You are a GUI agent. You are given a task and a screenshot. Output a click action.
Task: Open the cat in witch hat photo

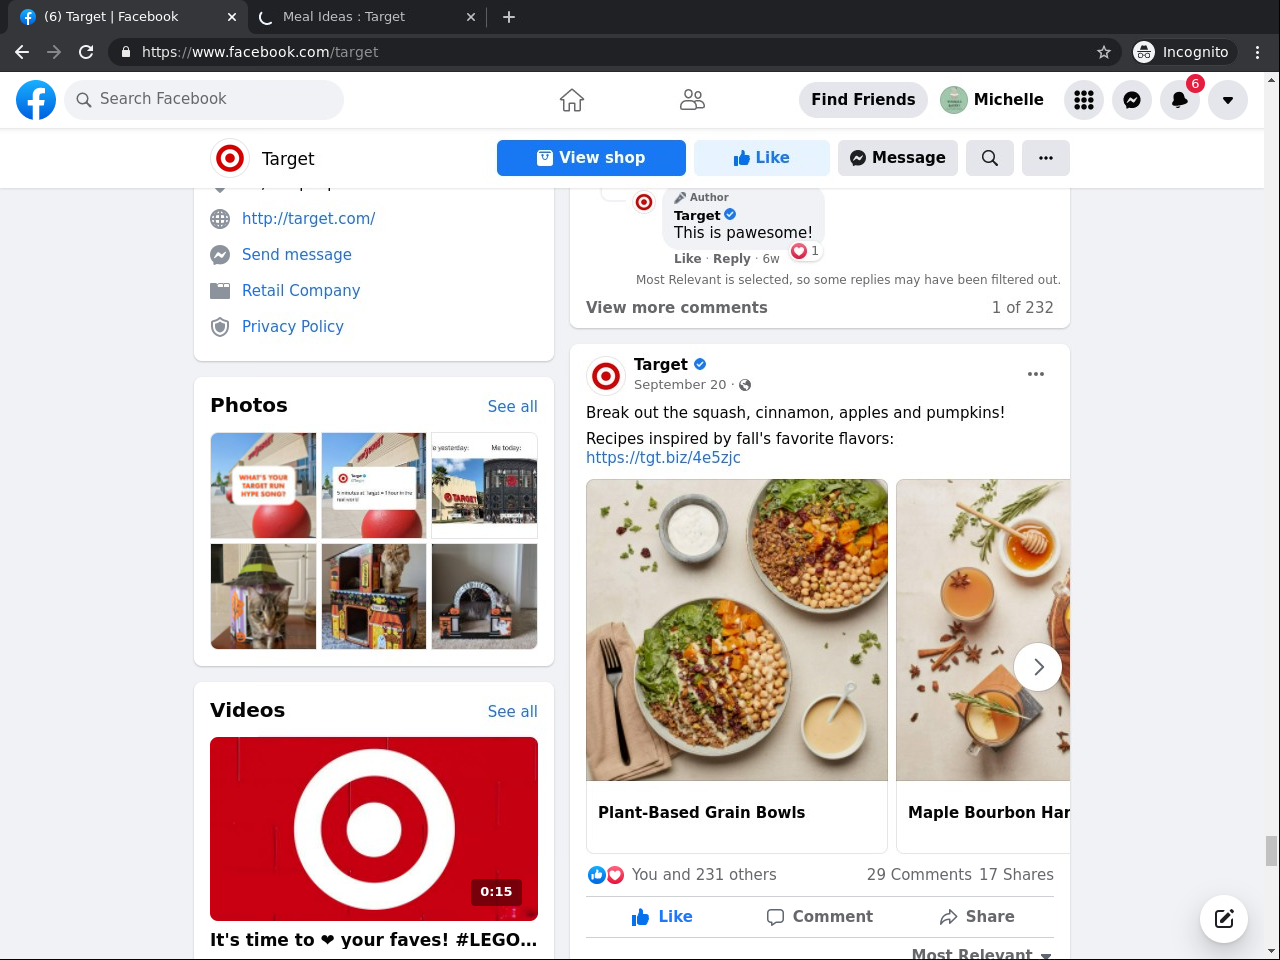[263, 597]
